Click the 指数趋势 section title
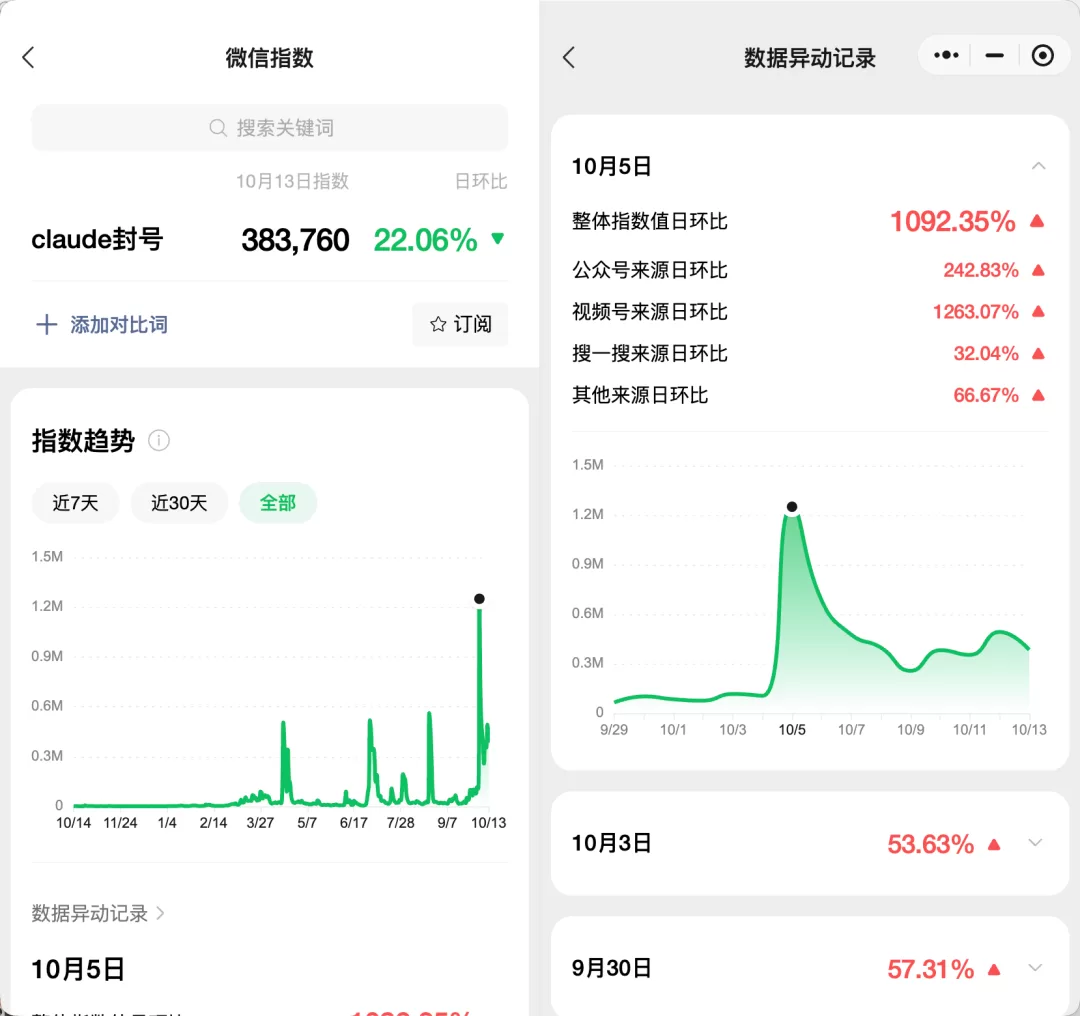 [83, 441]
